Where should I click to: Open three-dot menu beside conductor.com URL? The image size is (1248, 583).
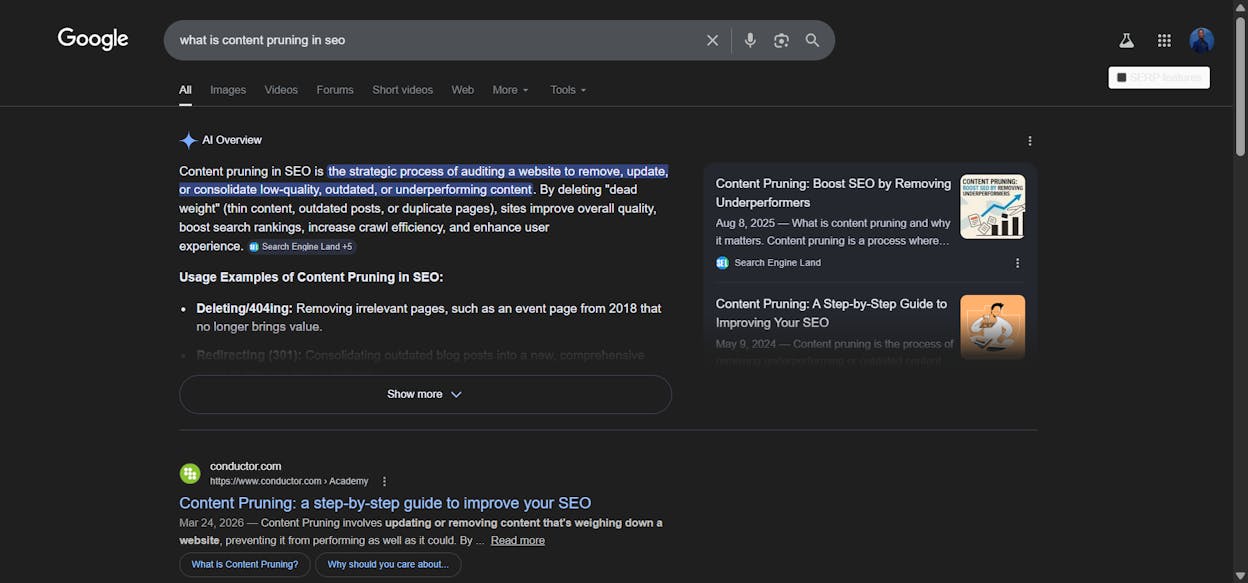(x=384, y=481)
